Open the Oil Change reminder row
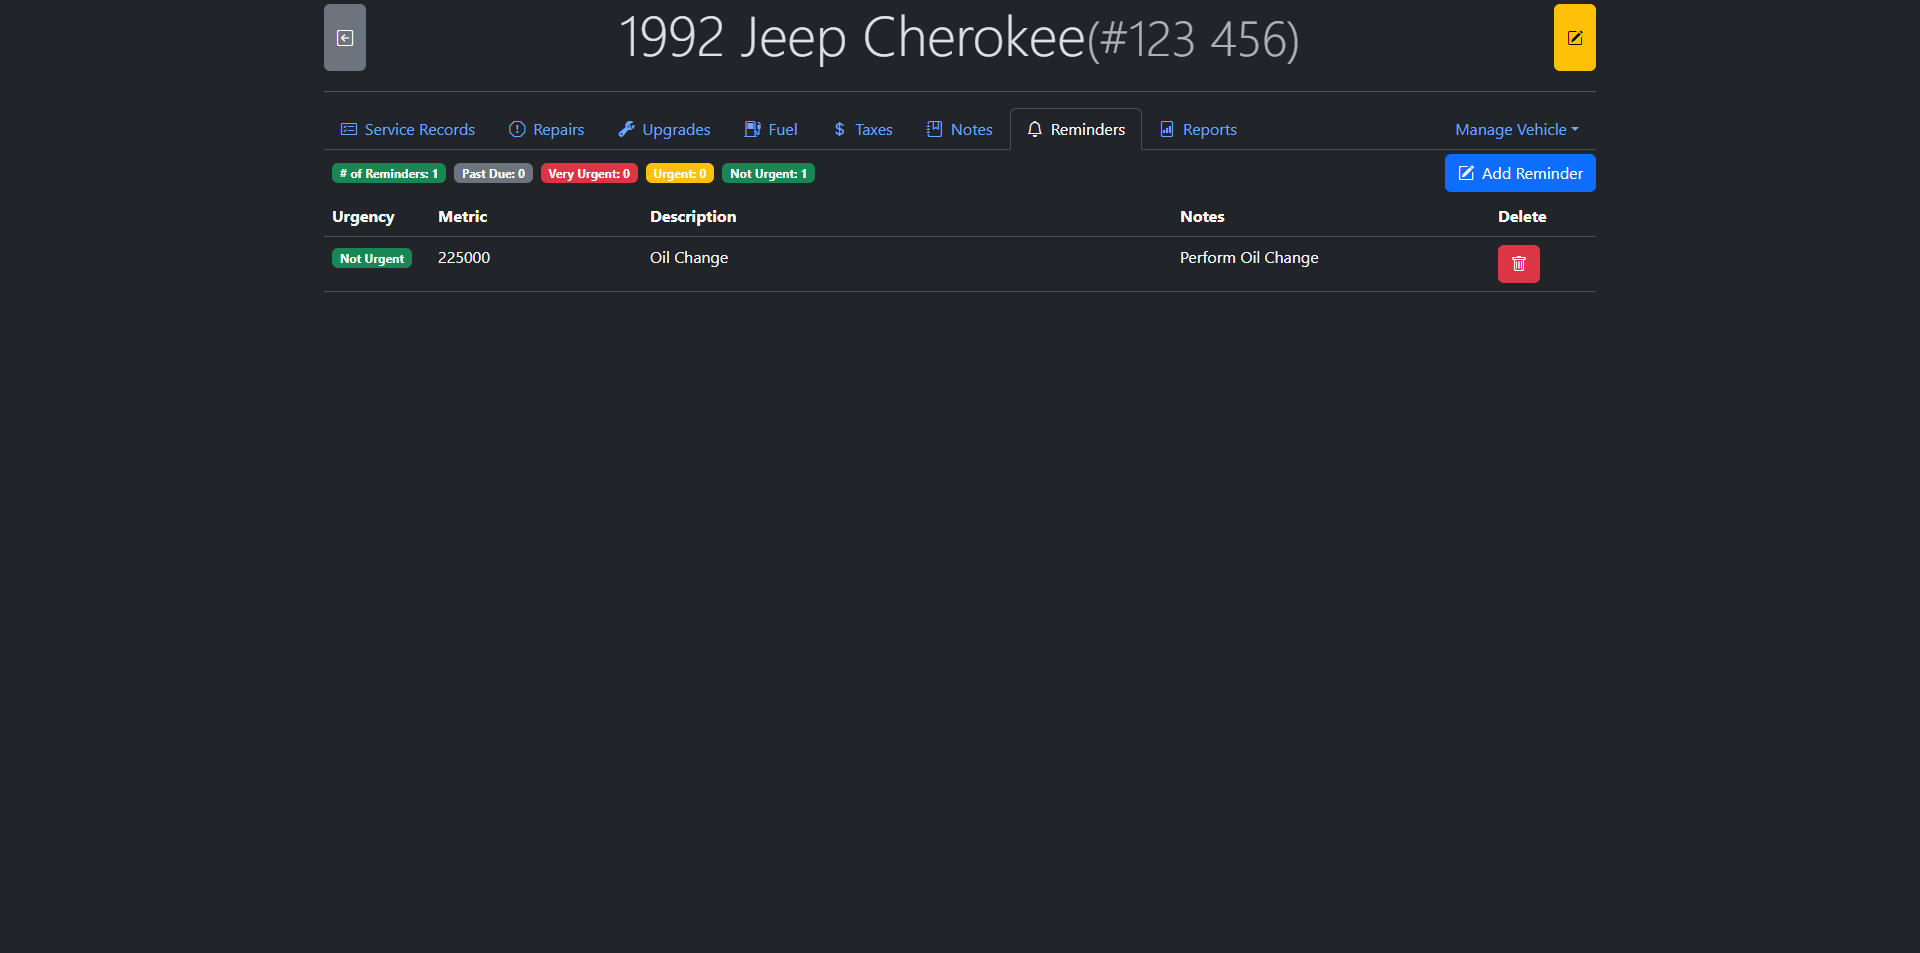This screenshot has width=1920, height=953. point(689,258)
